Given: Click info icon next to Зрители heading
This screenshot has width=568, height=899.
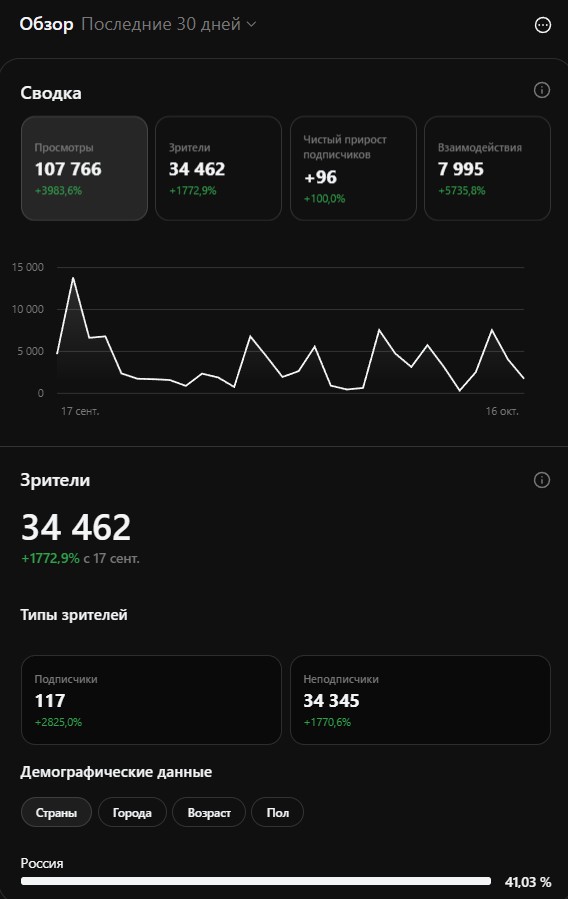Looking at the screenshot, I should (542, 480).
